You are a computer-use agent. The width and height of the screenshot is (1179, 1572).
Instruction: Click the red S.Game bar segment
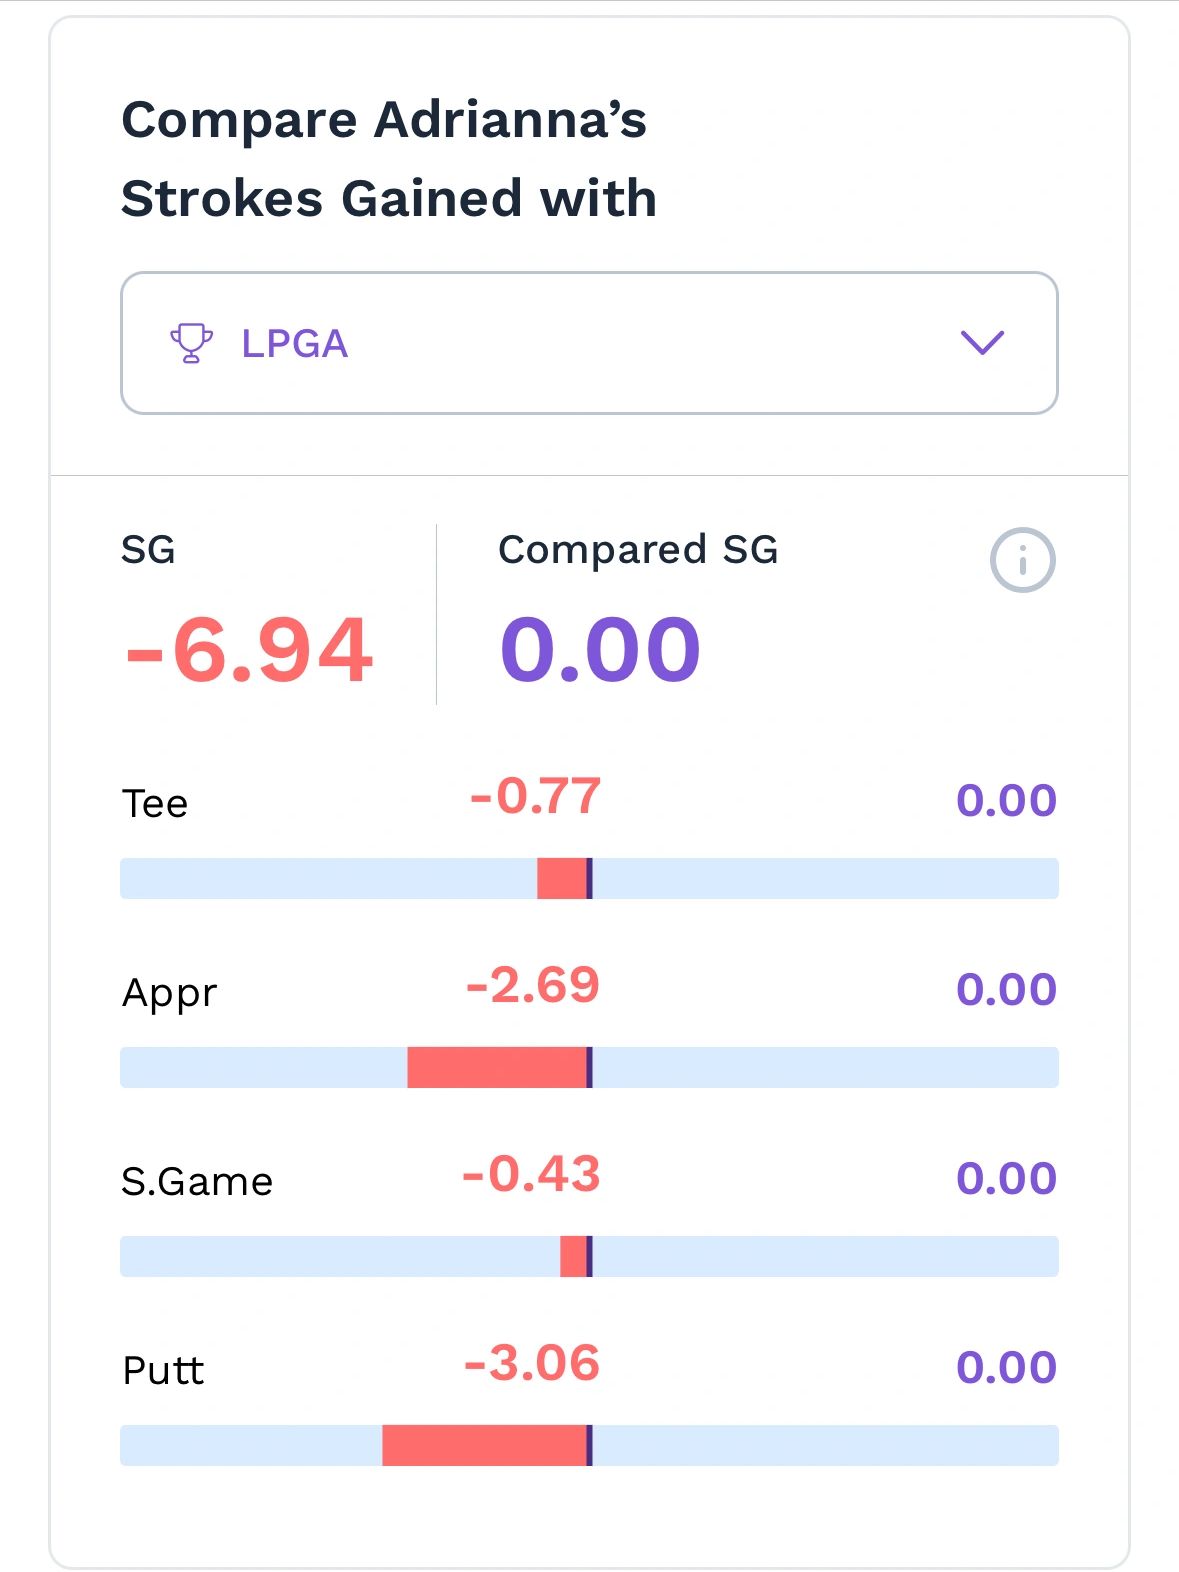pyautogui.click(x=573, y=1257)
